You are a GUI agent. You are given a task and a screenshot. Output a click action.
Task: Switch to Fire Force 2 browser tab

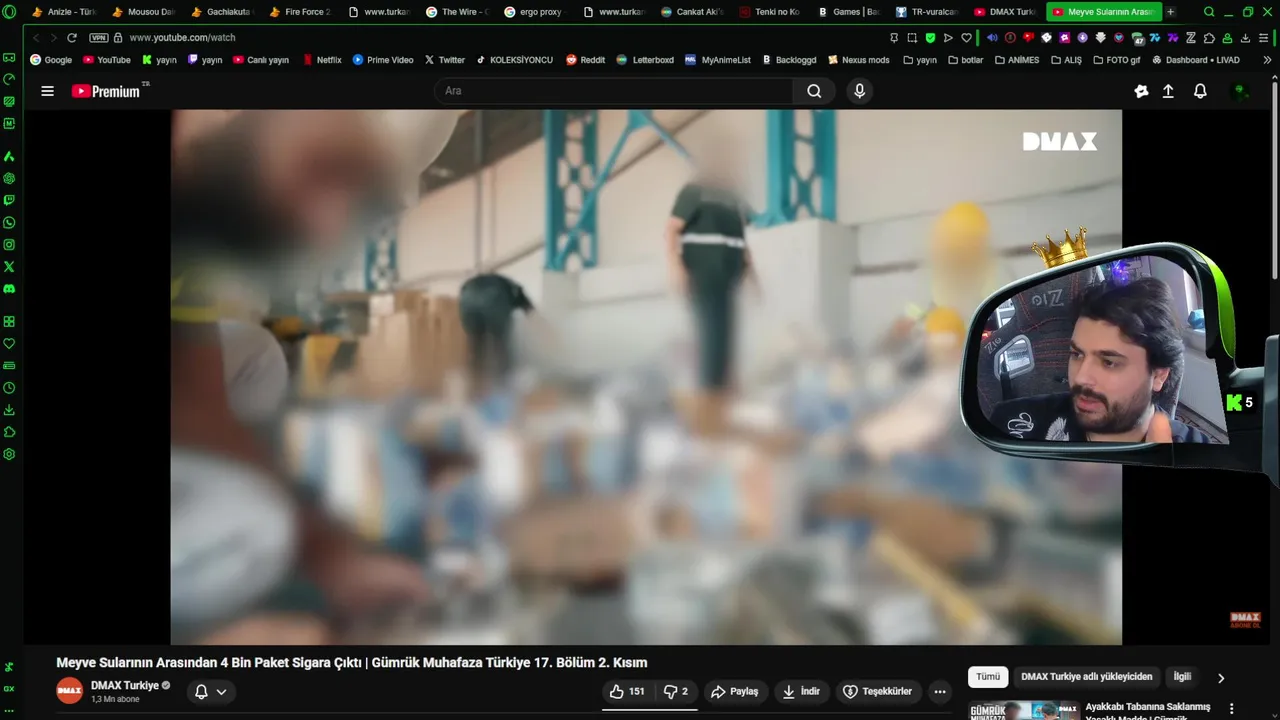299,12
